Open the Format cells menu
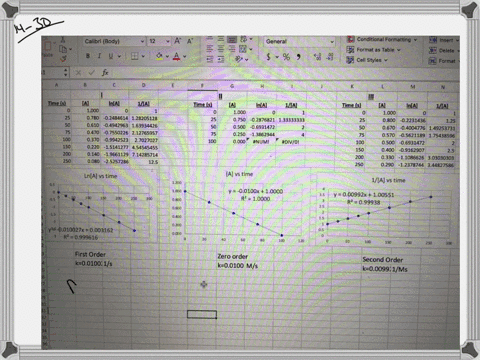 click(x=444, y=61)
